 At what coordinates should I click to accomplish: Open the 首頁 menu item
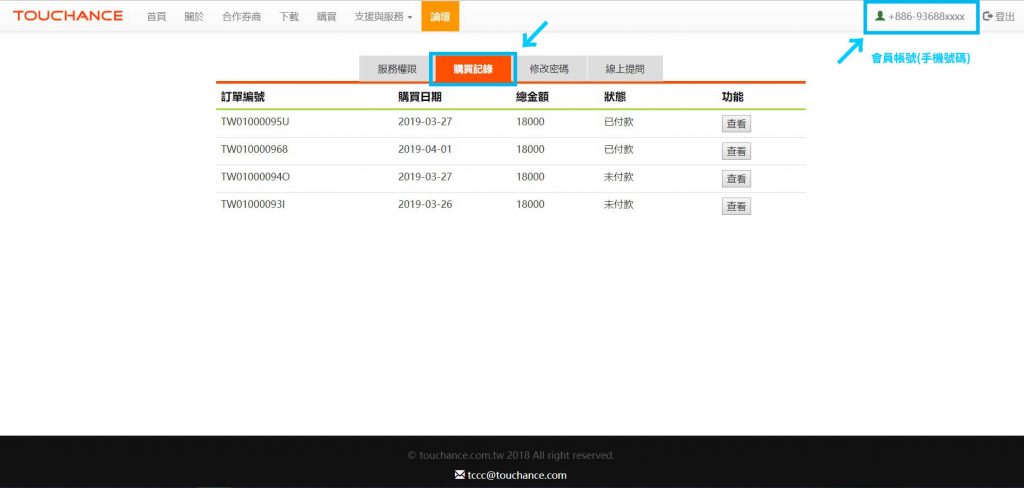tap(156, 16)
